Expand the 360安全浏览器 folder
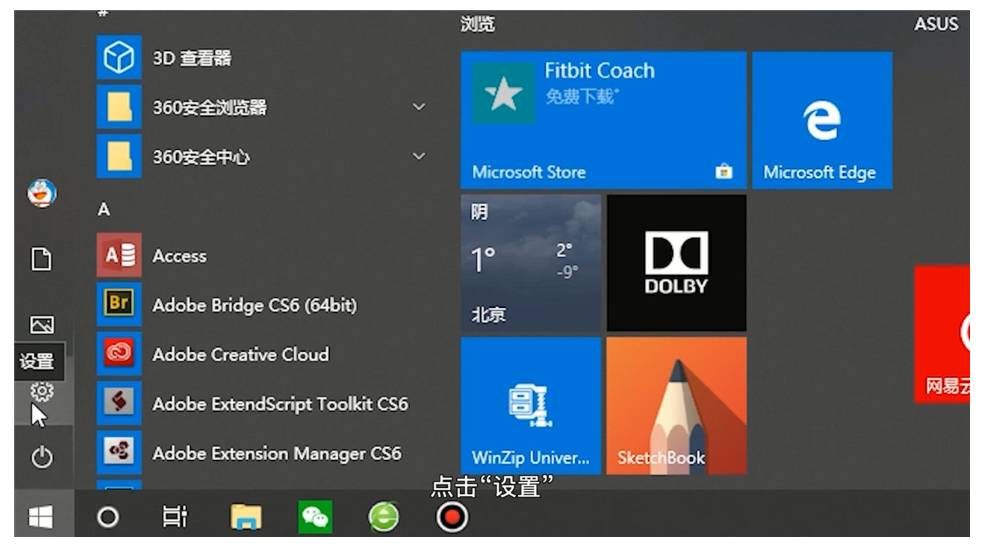The image size is (982, 546). point(418,107)
